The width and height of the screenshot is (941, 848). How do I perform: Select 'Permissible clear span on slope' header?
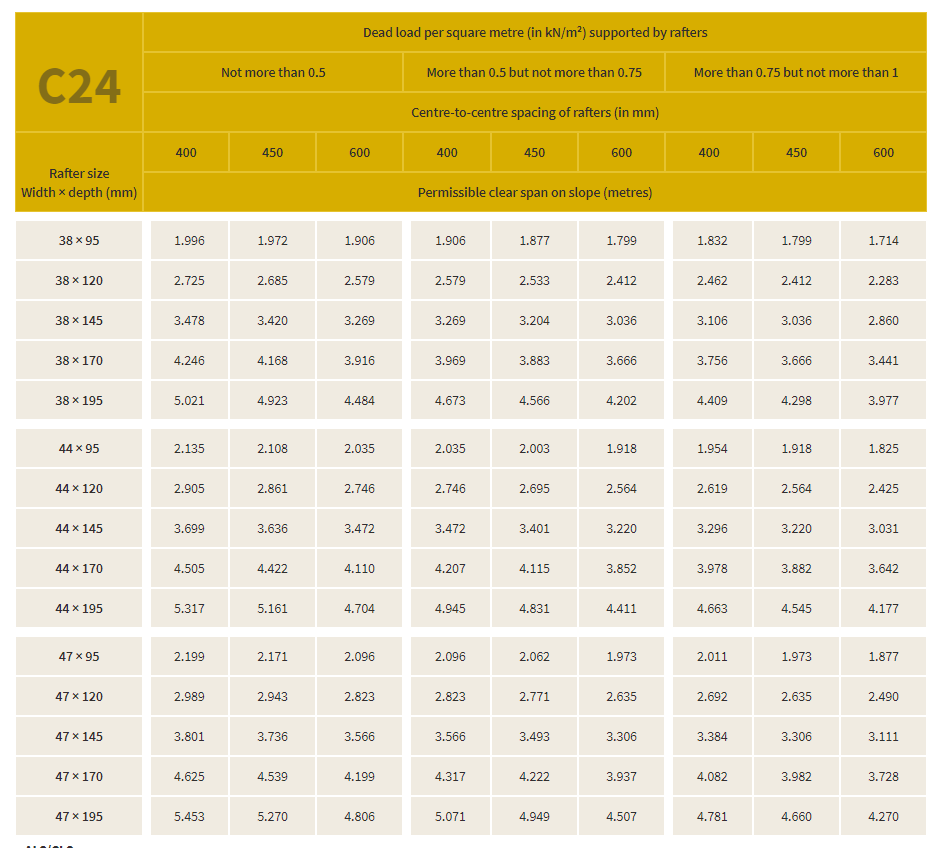point(535,193)
